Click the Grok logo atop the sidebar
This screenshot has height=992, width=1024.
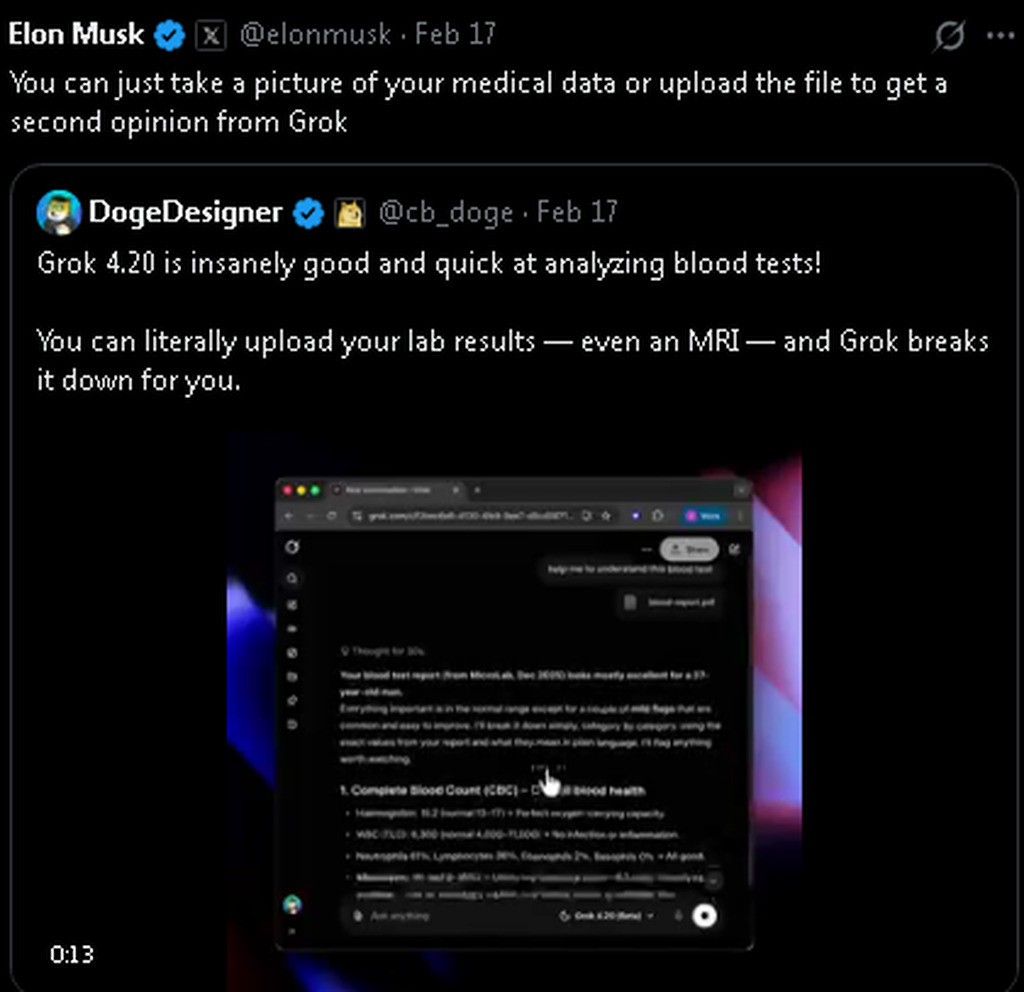pos(292,547)
